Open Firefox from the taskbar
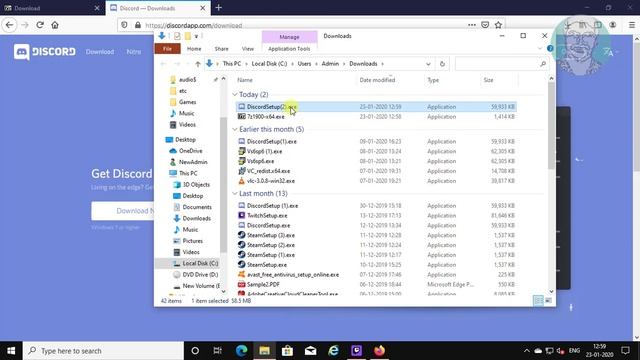This screenshot has height=360, width=640. pyautogui.click(x=379, y=351)
